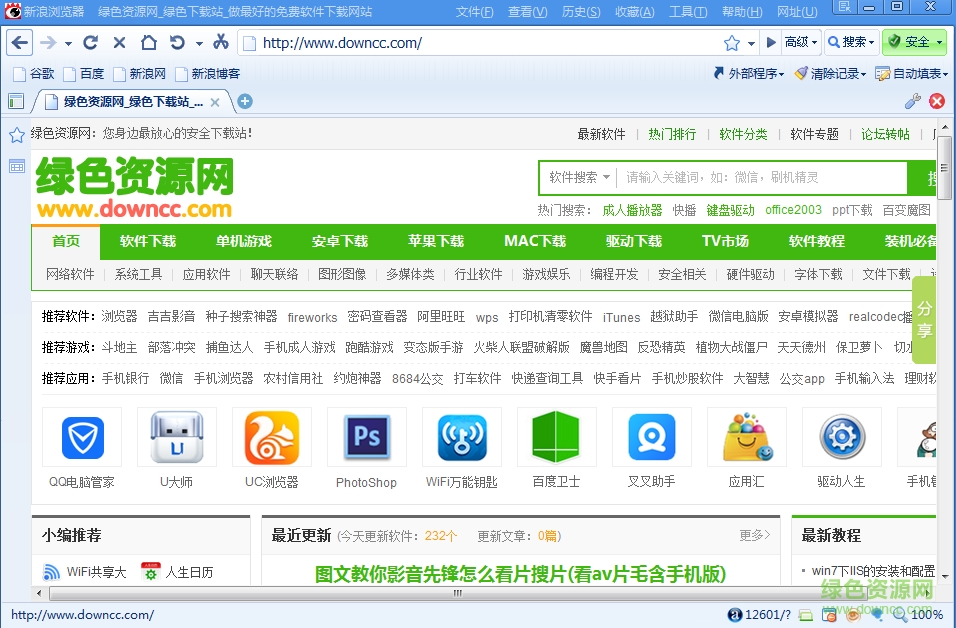The image size is (956, 628).
Task: Click the horizontal scrollbar at page bottom
Action: (457, 593)
